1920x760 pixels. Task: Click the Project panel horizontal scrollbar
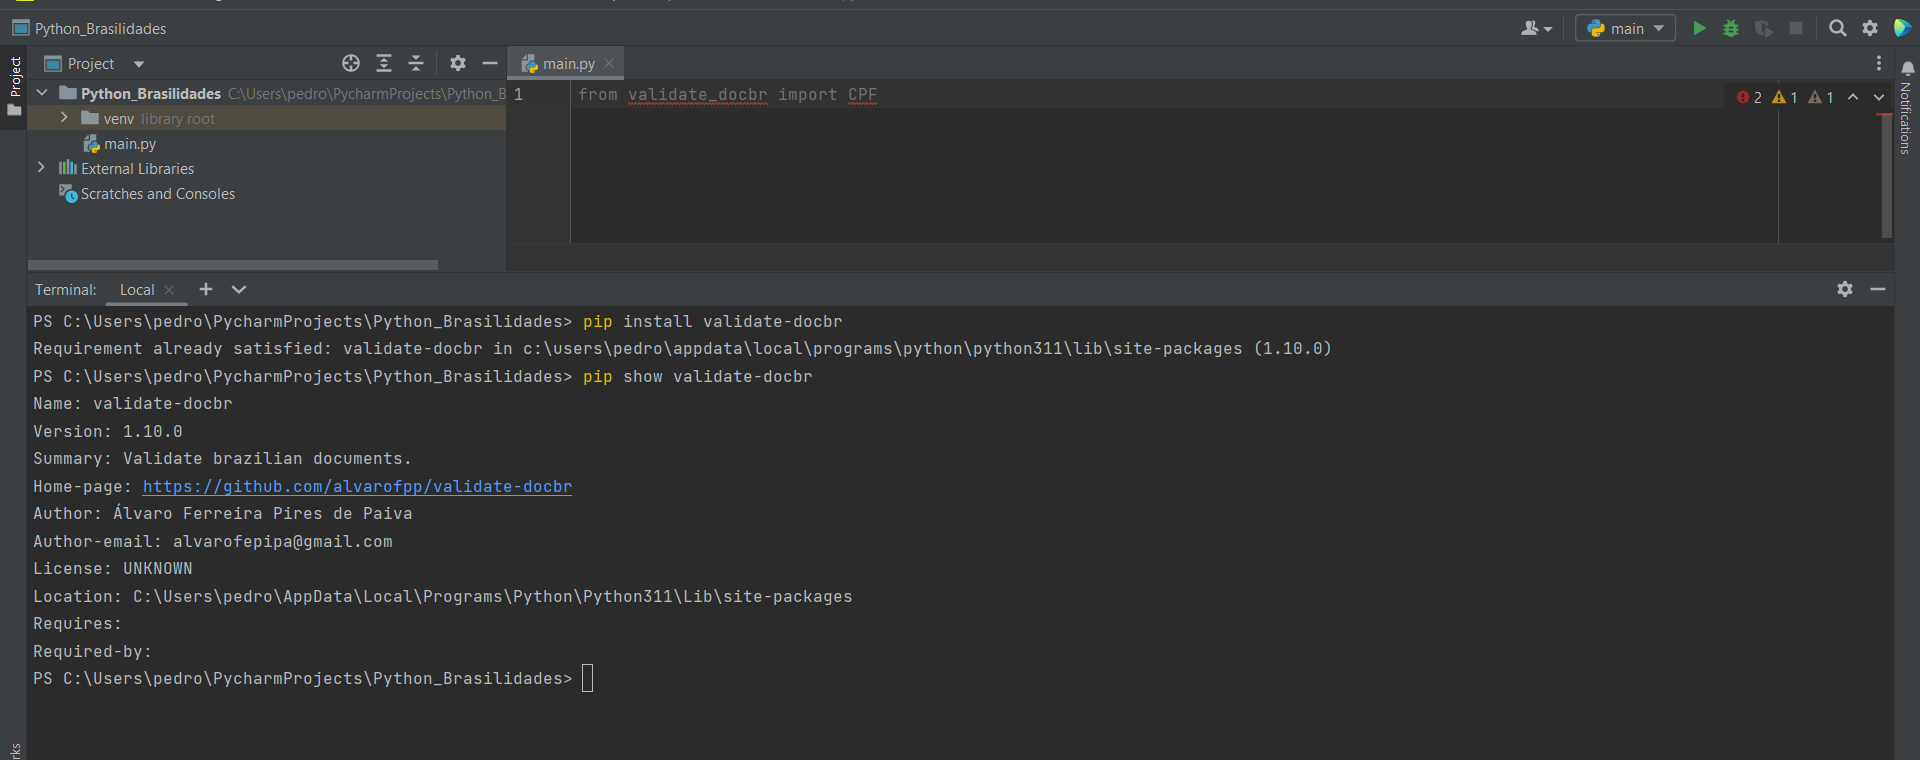233,265
